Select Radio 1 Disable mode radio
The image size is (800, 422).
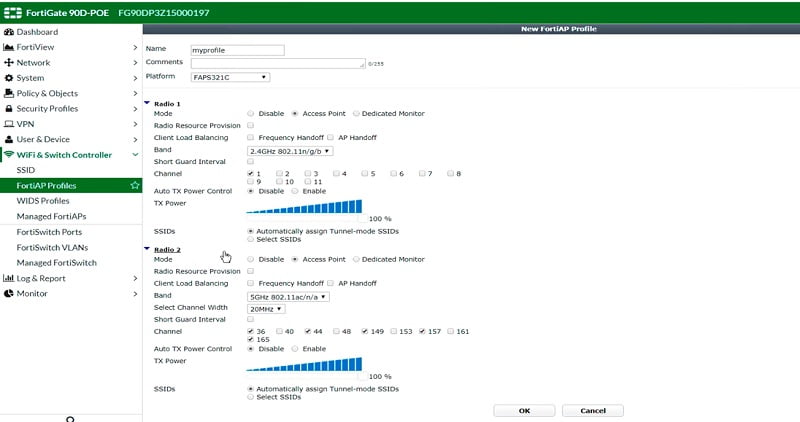[x=251, y=113]
